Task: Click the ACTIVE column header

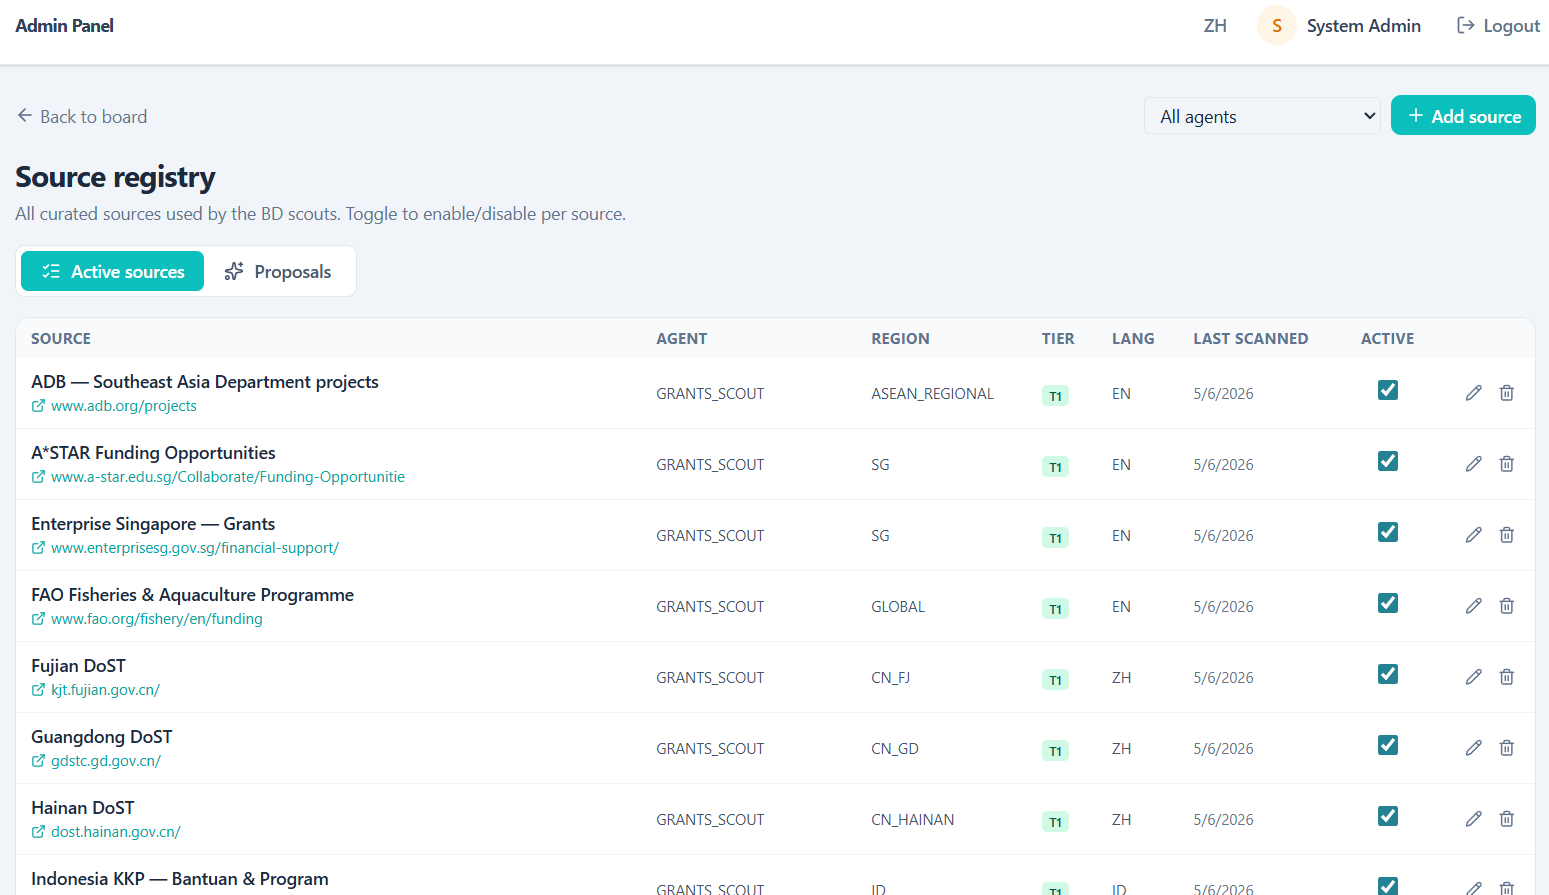Action: (x=1387, y=339)
